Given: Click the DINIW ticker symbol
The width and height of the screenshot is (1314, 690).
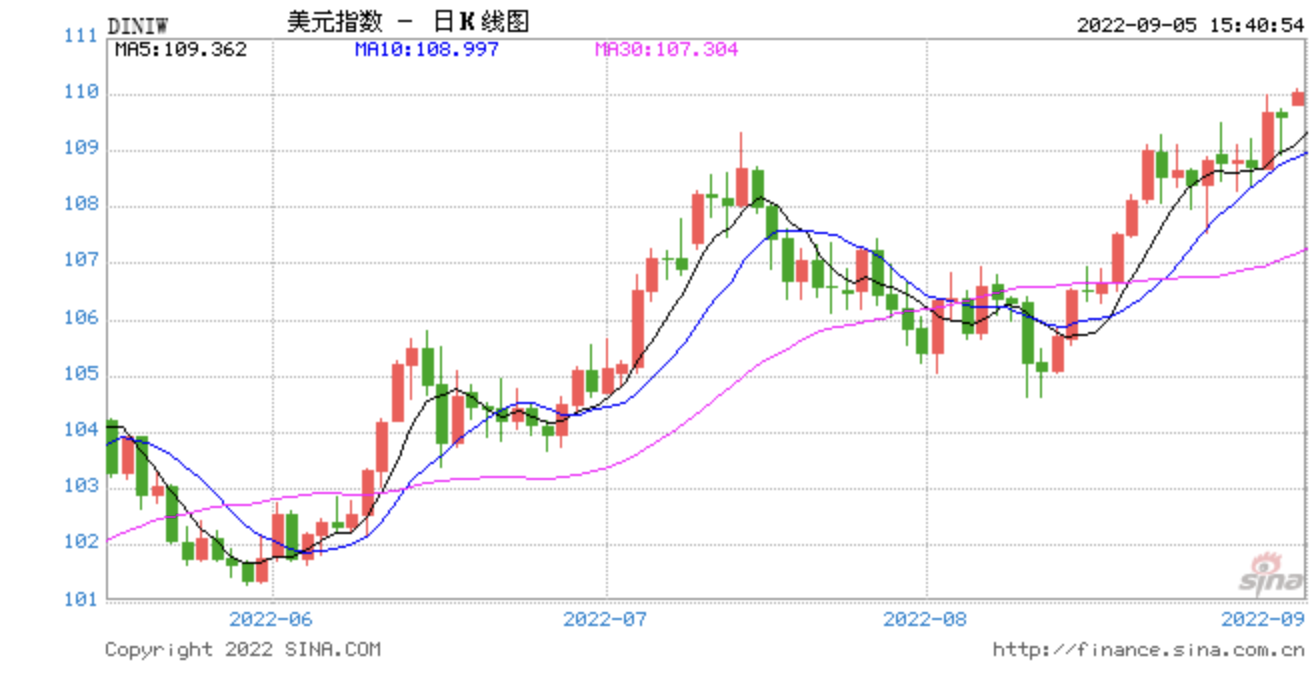Looking at the screenshot, I should [x=138, y=24].
